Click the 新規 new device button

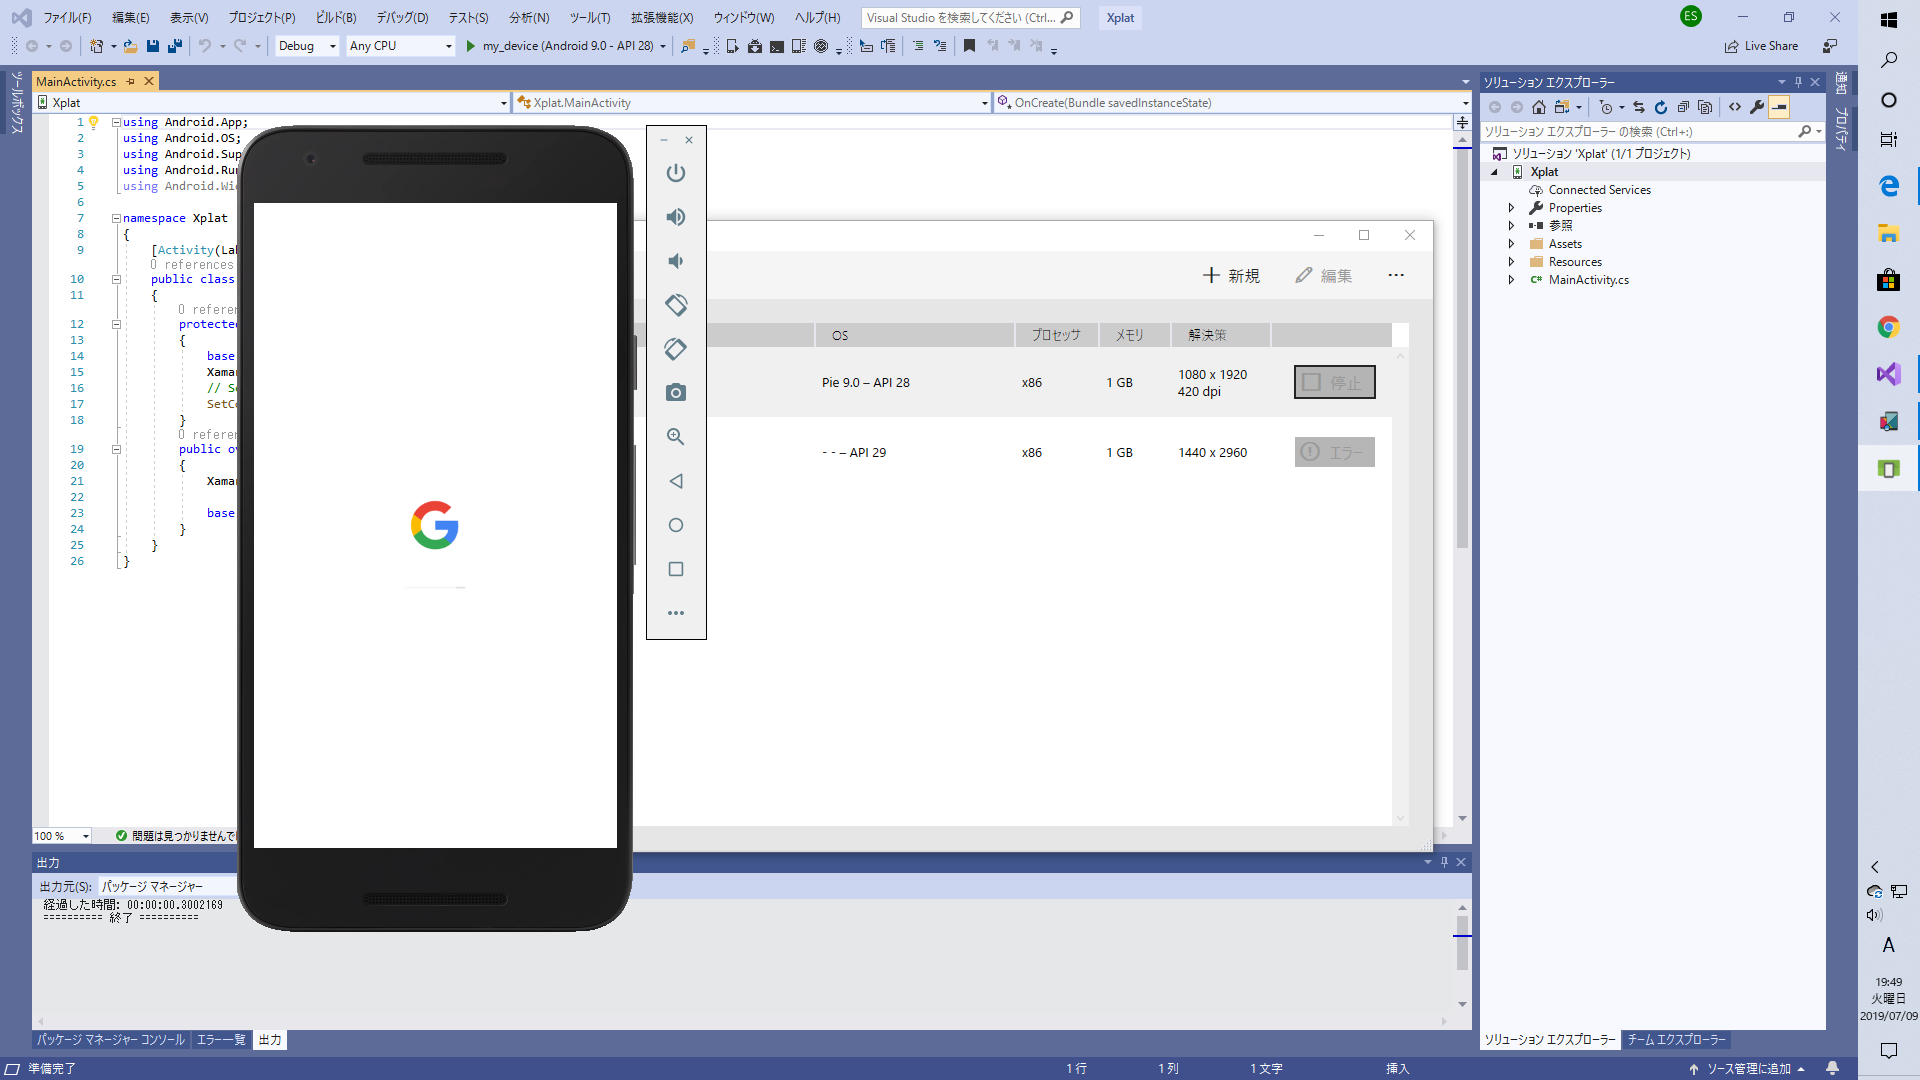coord(1231,276)
